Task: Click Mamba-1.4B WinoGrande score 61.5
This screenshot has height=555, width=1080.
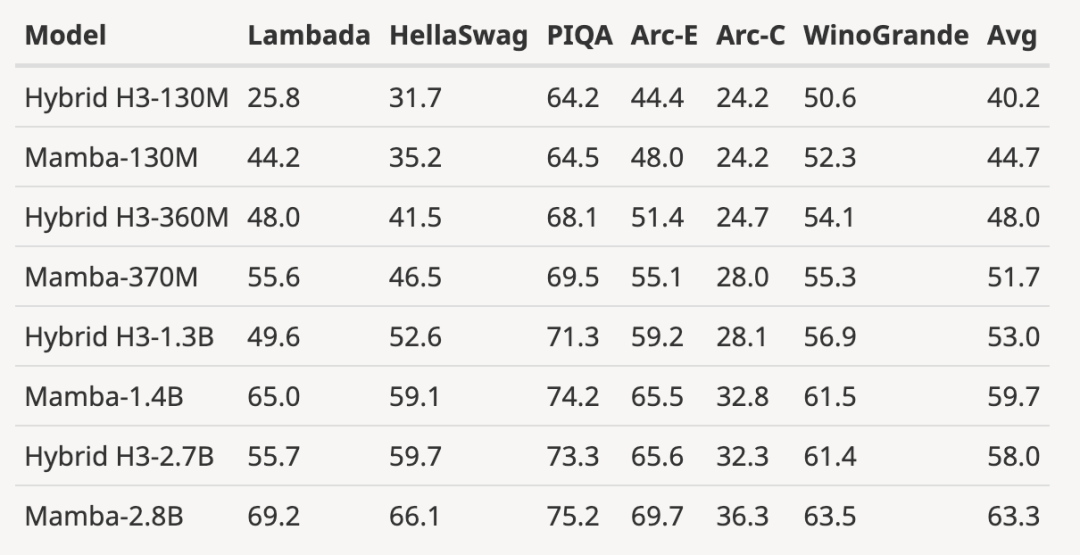Action: [829, 397]
